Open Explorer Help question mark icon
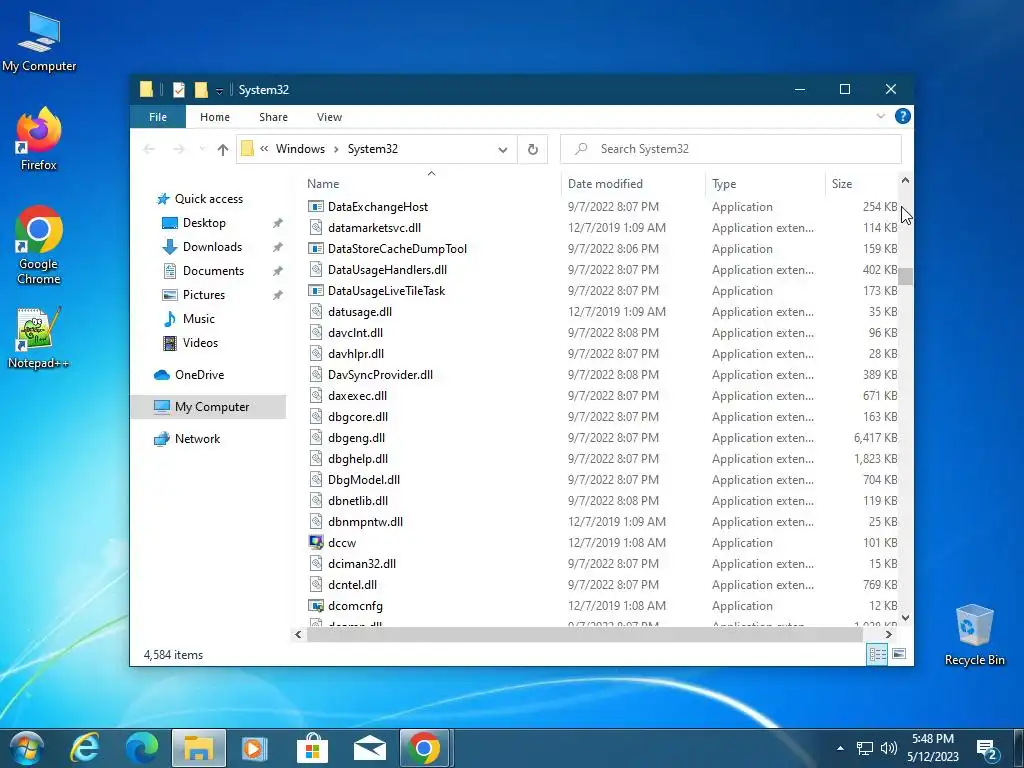The width and height of the screenshot is (1024, 768). (903, 116)
